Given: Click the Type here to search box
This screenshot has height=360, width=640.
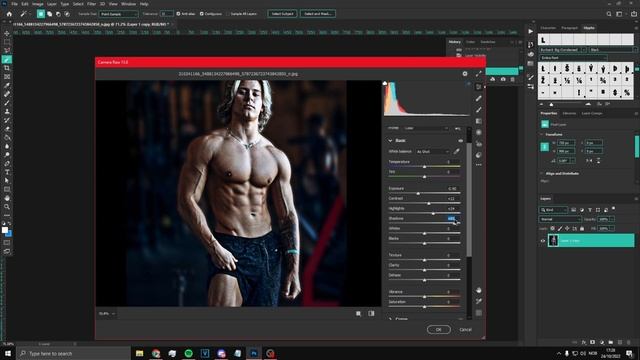Looking at the screenshot, I should [73, 353].
